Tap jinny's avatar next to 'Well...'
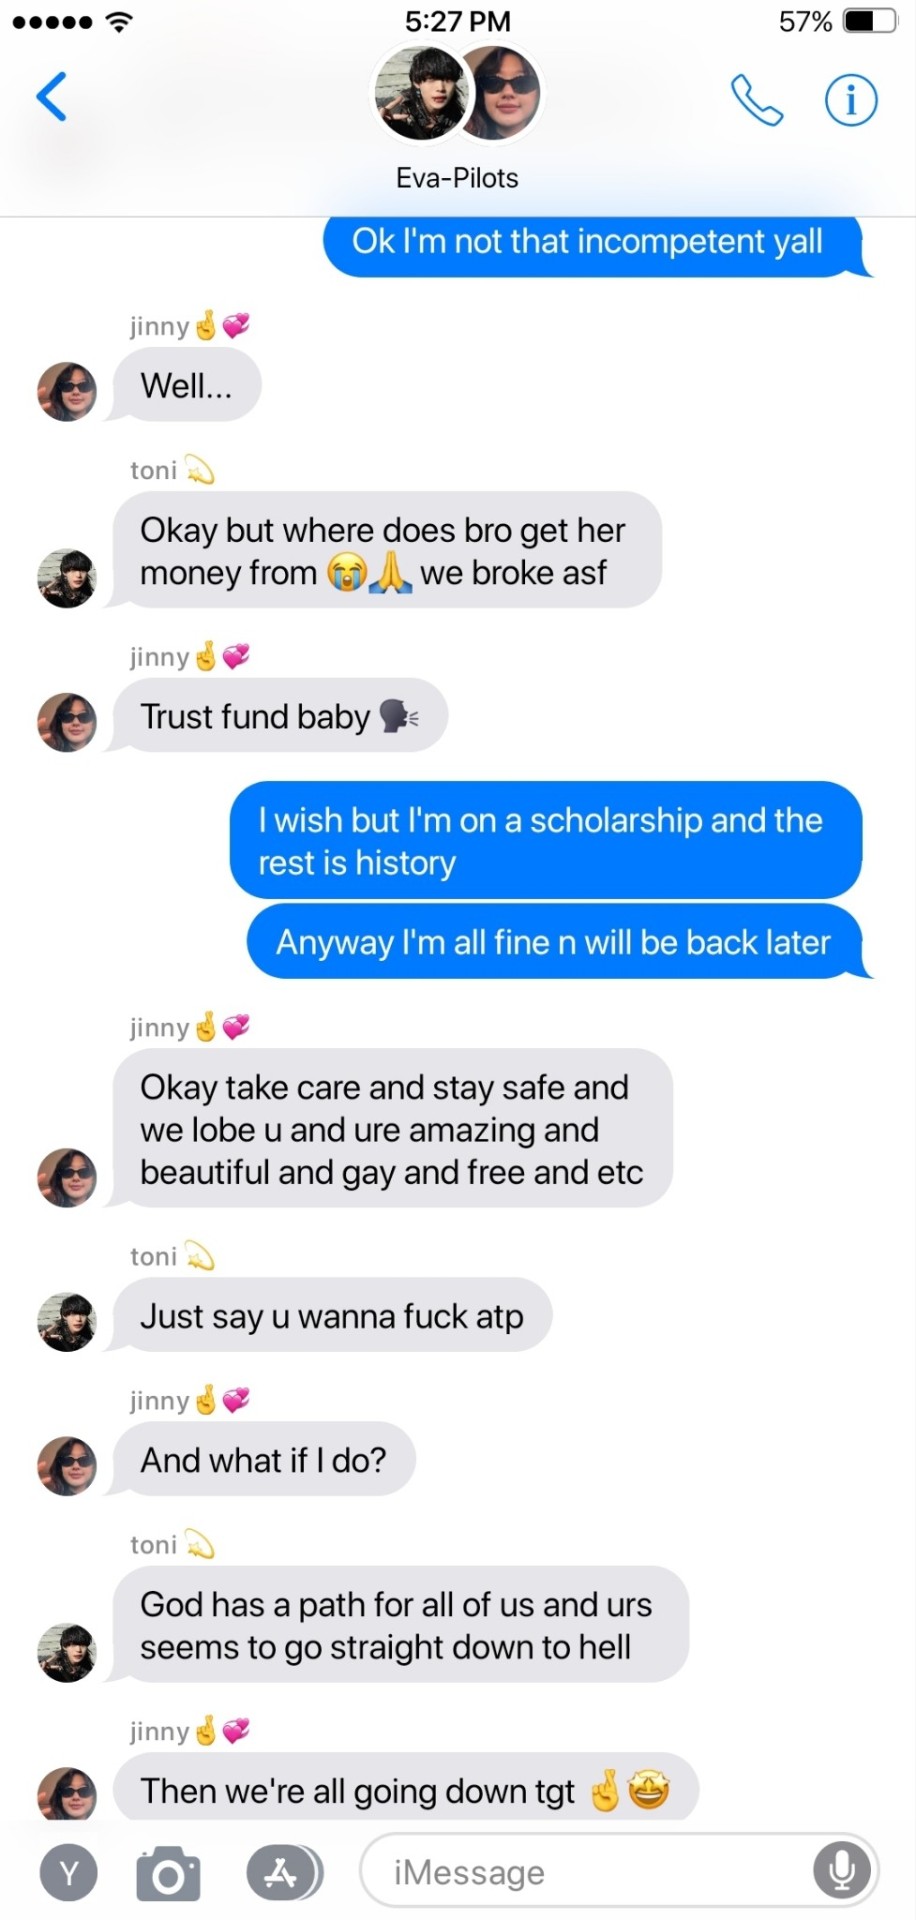 click(x=67, y=391)
